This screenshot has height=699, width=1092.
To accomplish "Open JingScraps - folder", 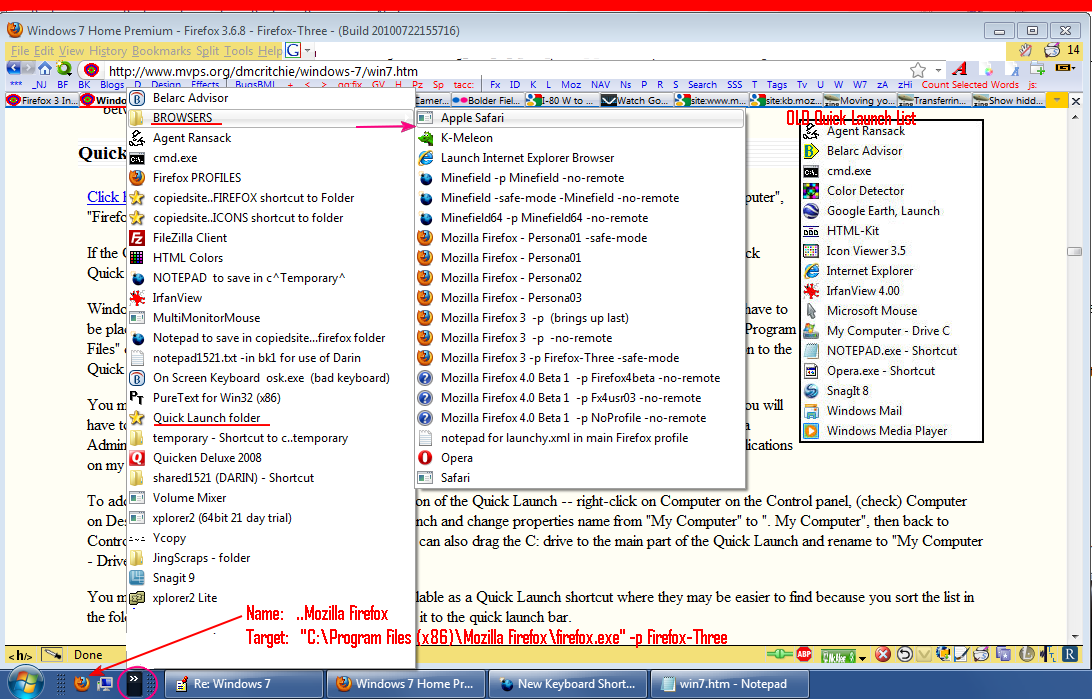I will coord(272,558).
